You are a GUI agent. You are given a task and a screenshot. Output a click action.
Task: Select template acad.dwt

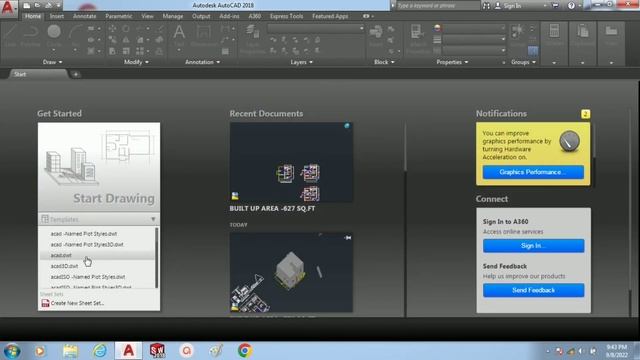point(61,256)
